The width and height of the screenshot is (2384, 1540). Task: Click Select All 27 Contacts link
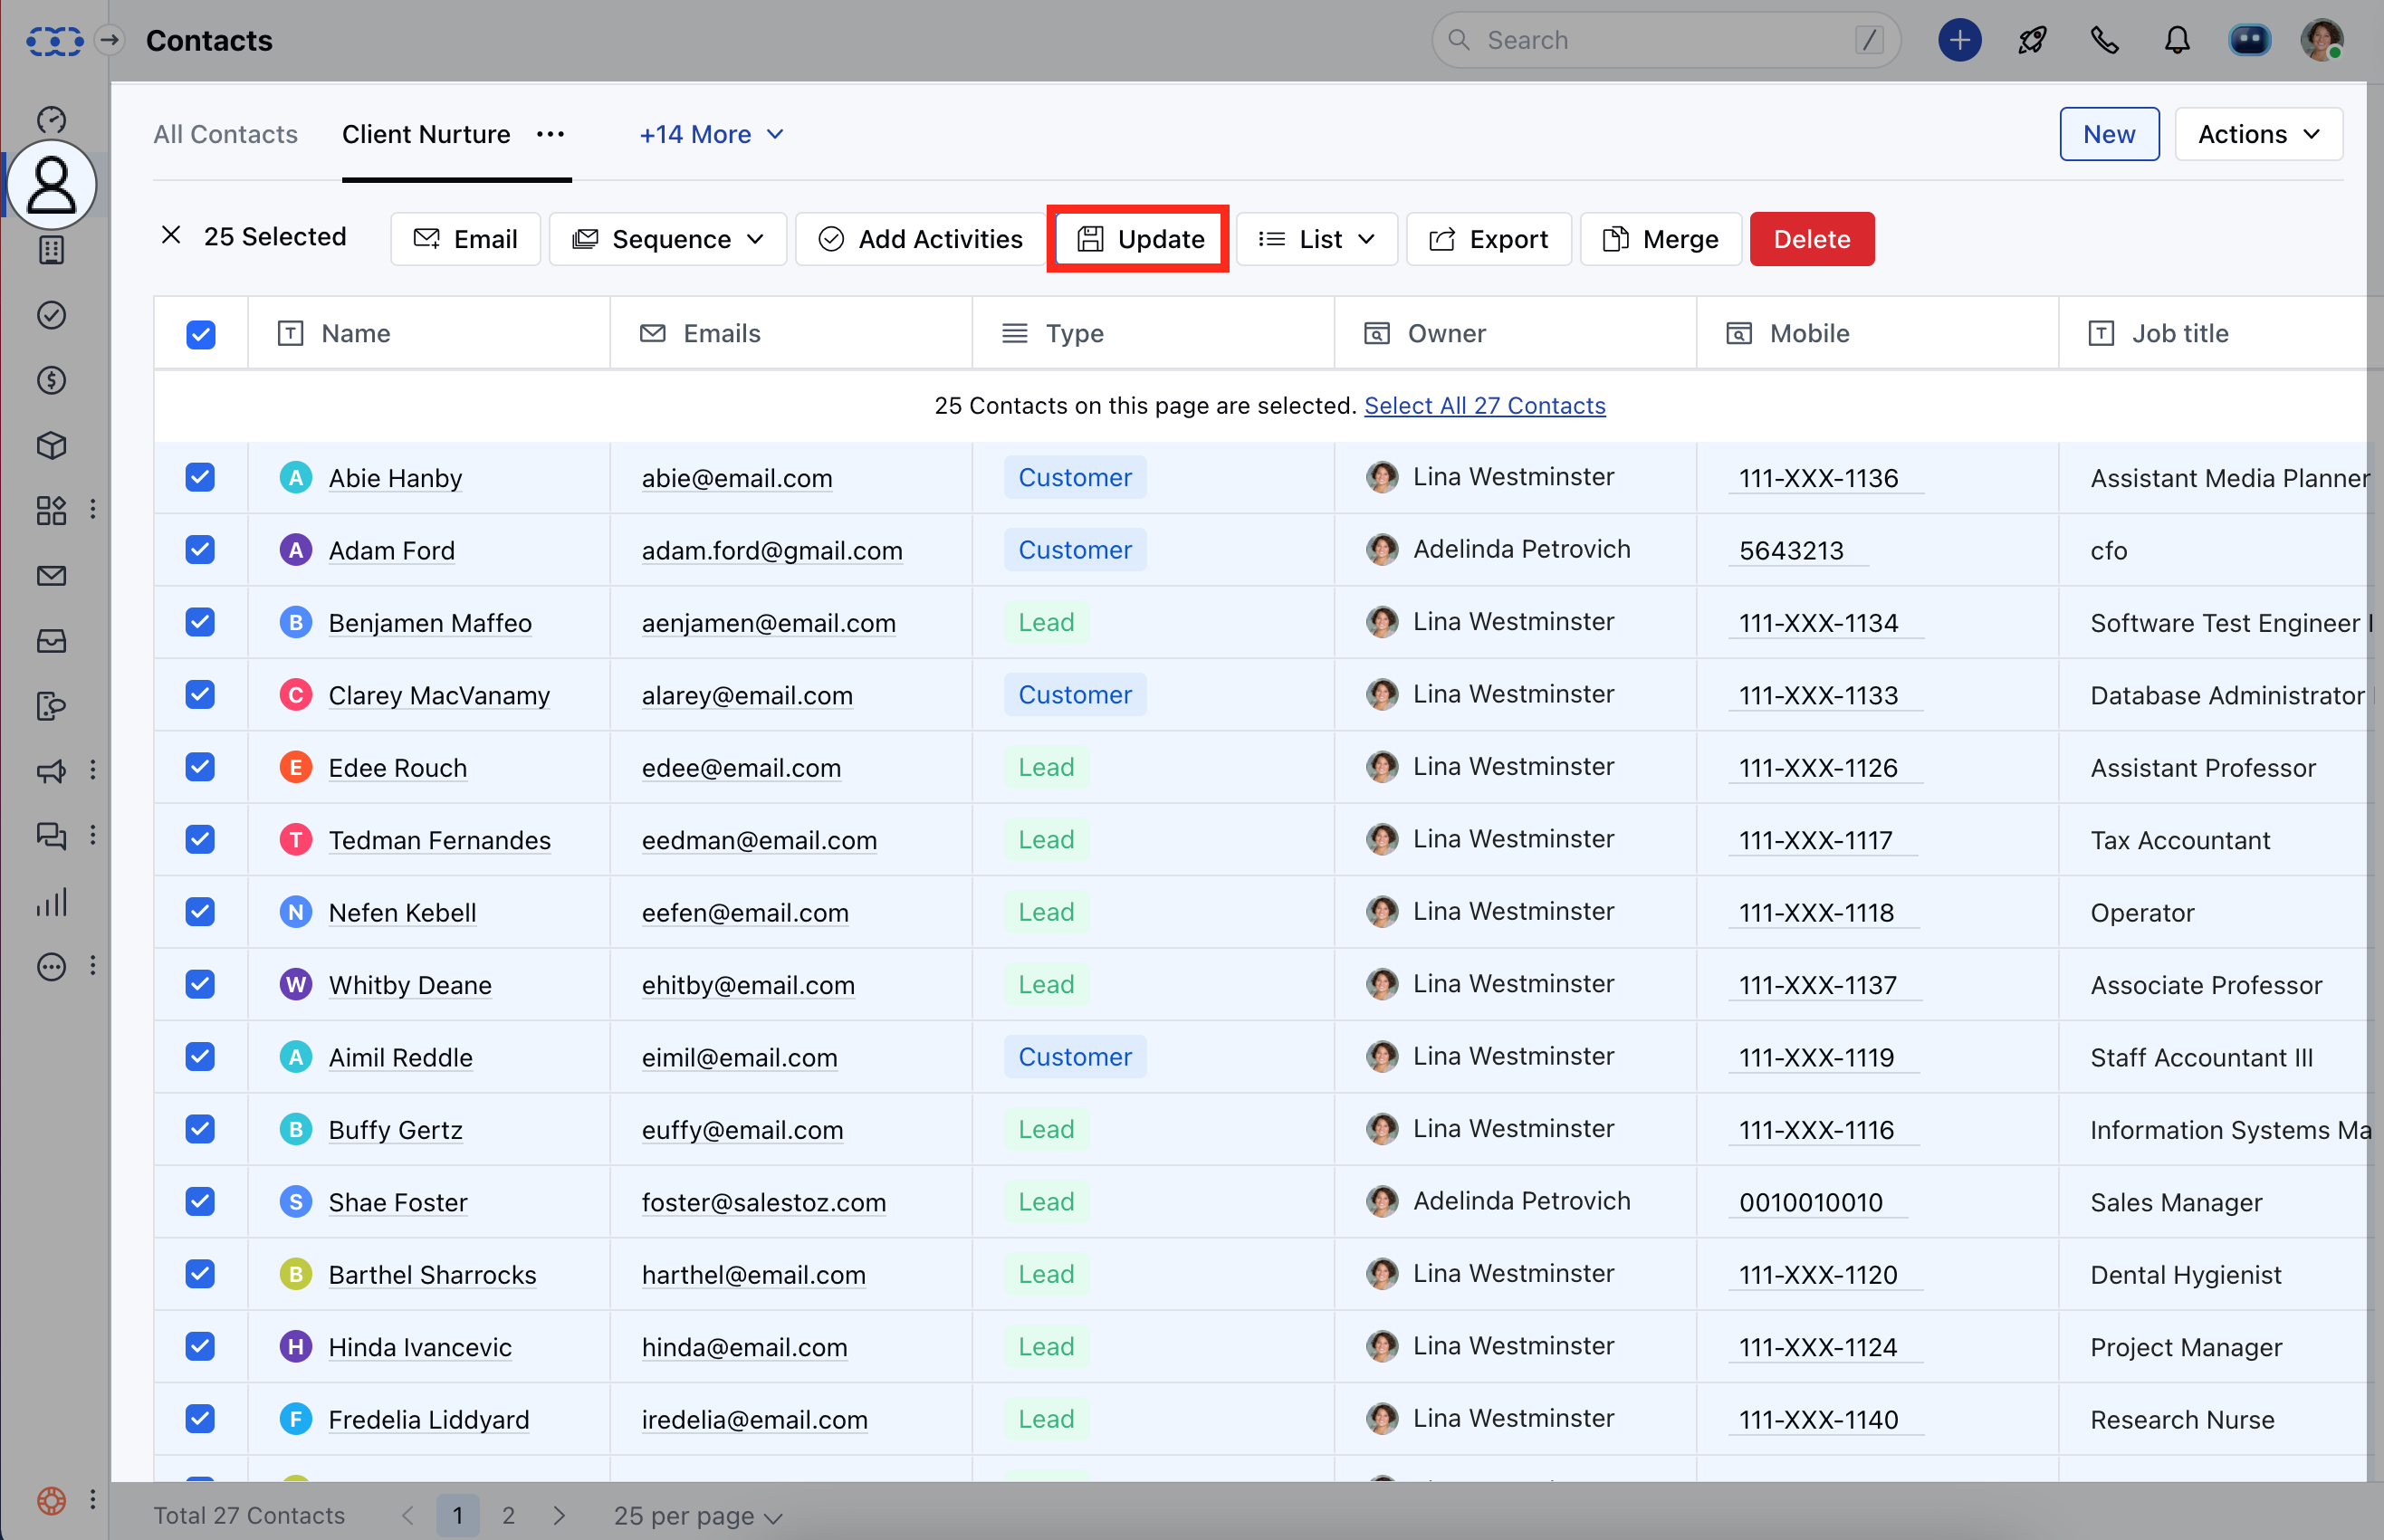pos(1484,405)
